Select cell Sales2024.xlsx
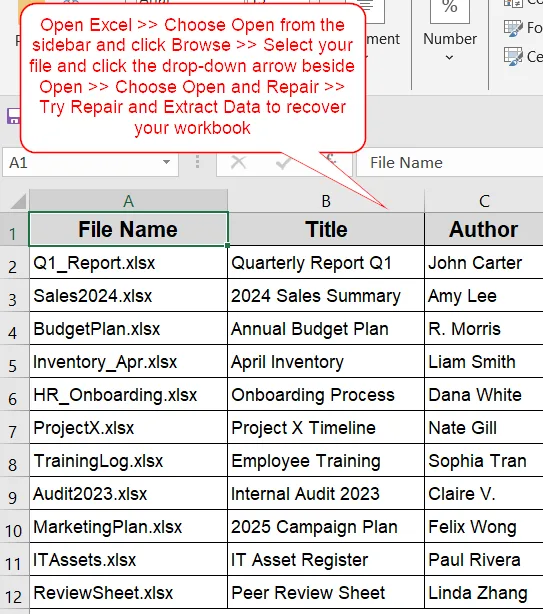Image resolution: width=543 pixels, height=614 pixels. (x=128, y=295)
